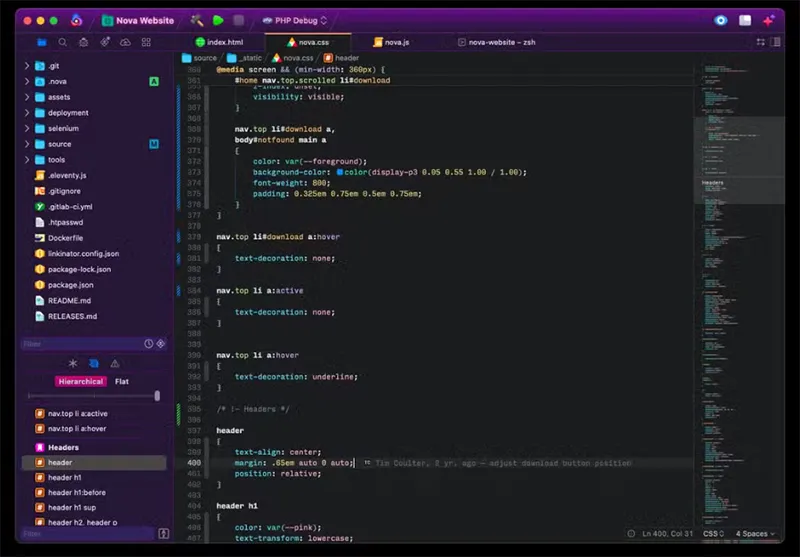The image size is (800, 557).
Task: Open the all sidebars grid icon
Action: [146, 42]
